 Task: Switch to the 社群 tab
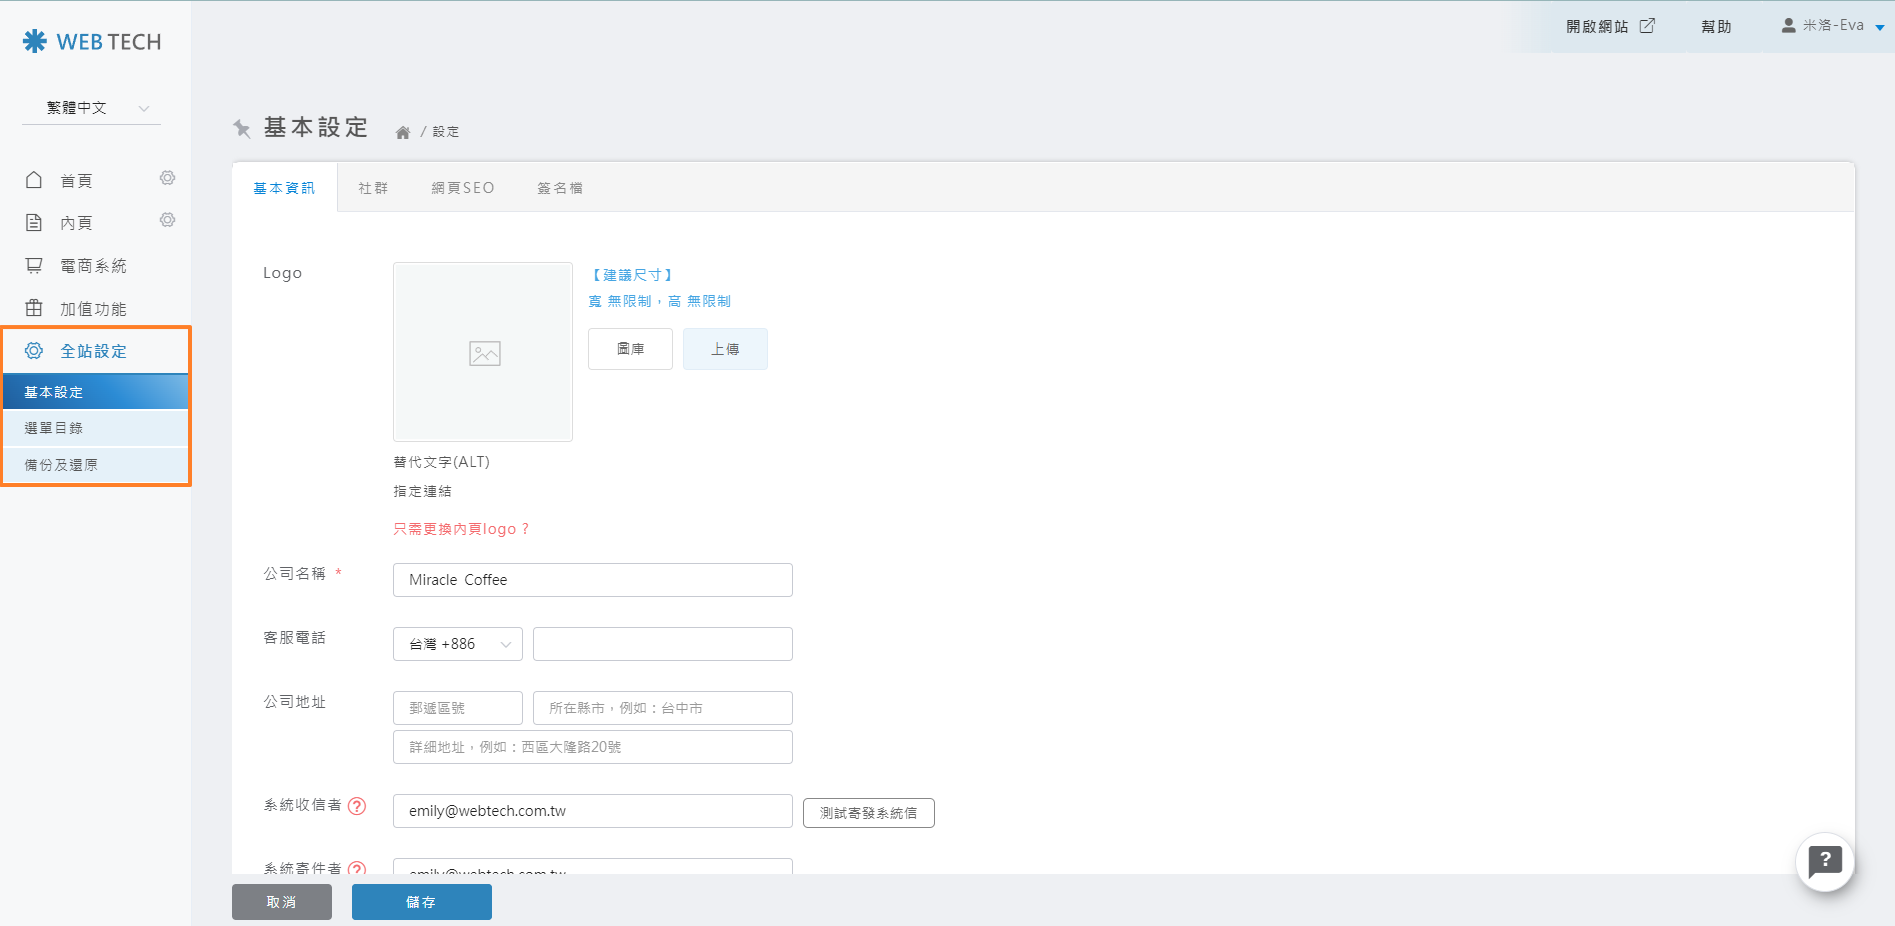373,188
